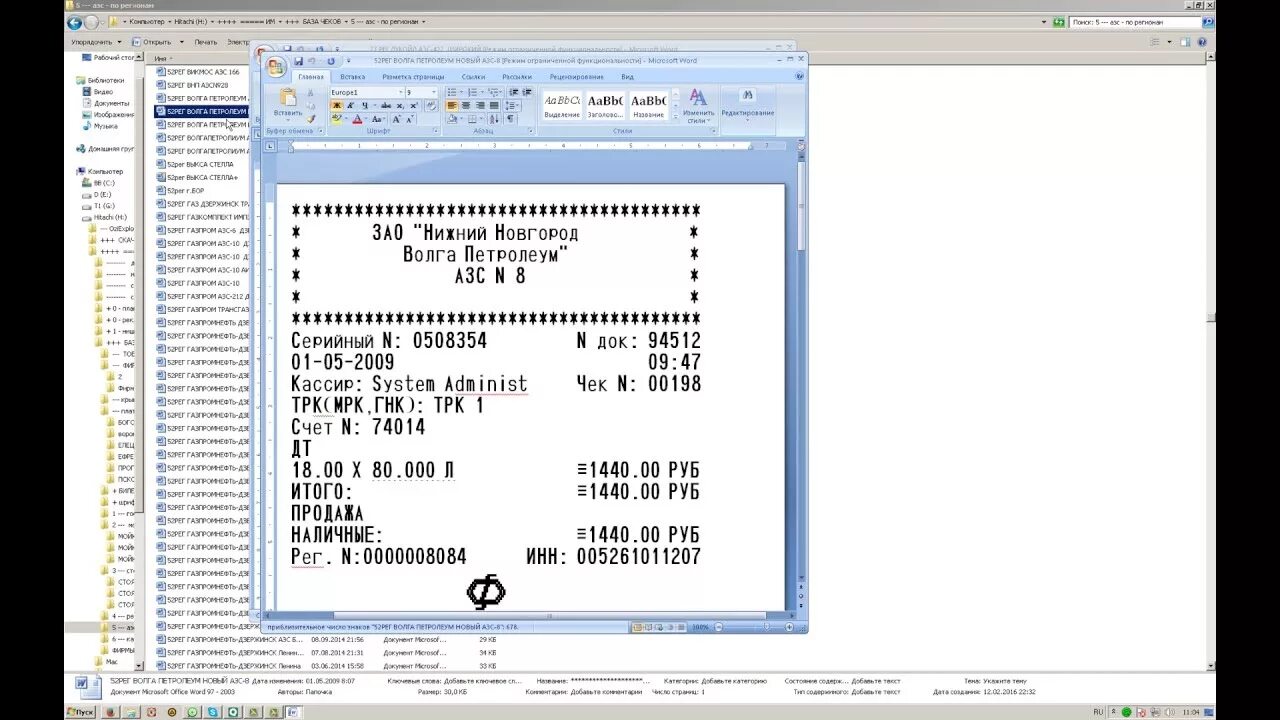Justify the paragraph text
The height and width of the screenshot is (720, 1280).
click(x=494, y=106)
